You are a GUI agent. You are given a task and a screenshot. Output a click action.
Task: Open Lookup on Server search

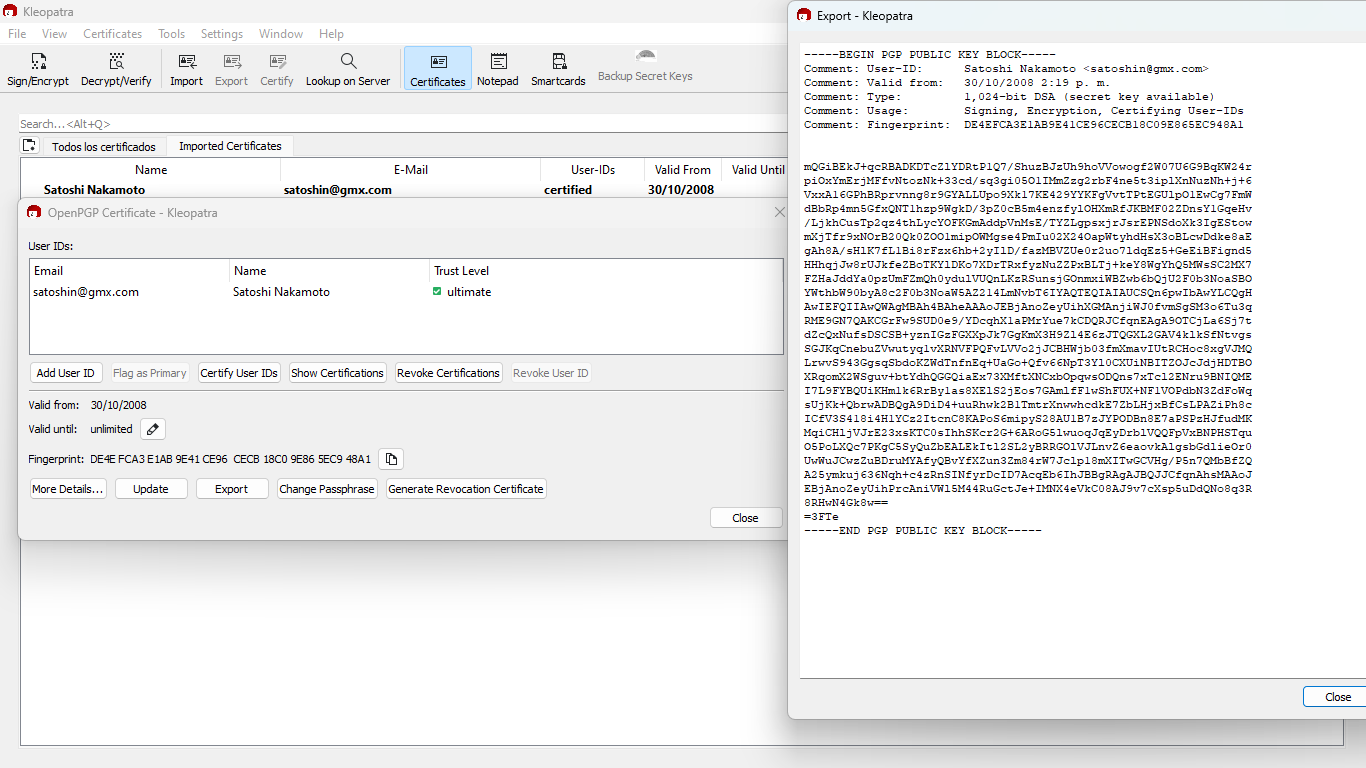348,69
